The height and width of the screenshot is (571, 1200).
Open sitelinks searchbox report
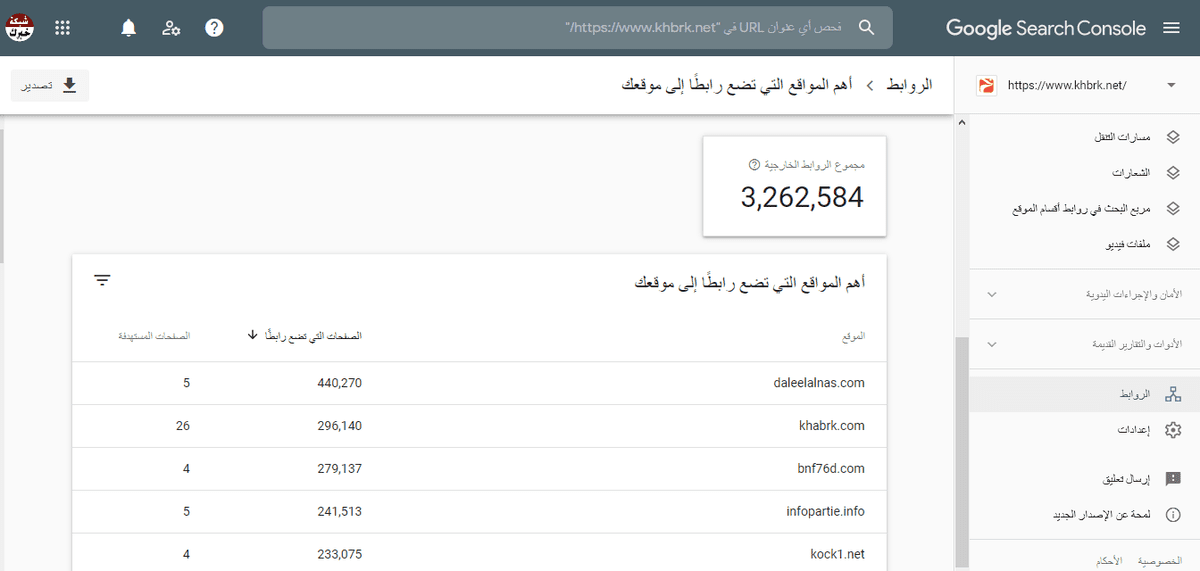coord(1082,209)
